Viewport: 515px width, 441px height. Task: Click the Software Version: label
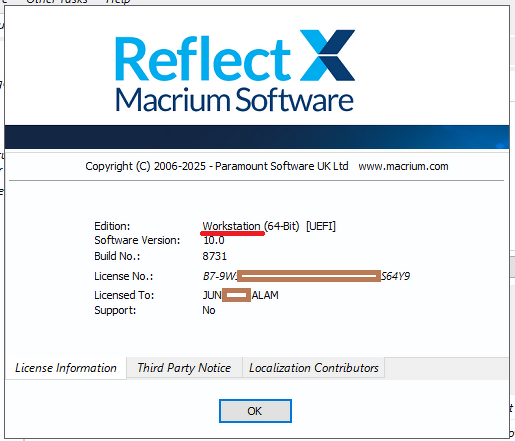[x=137, y=240]
